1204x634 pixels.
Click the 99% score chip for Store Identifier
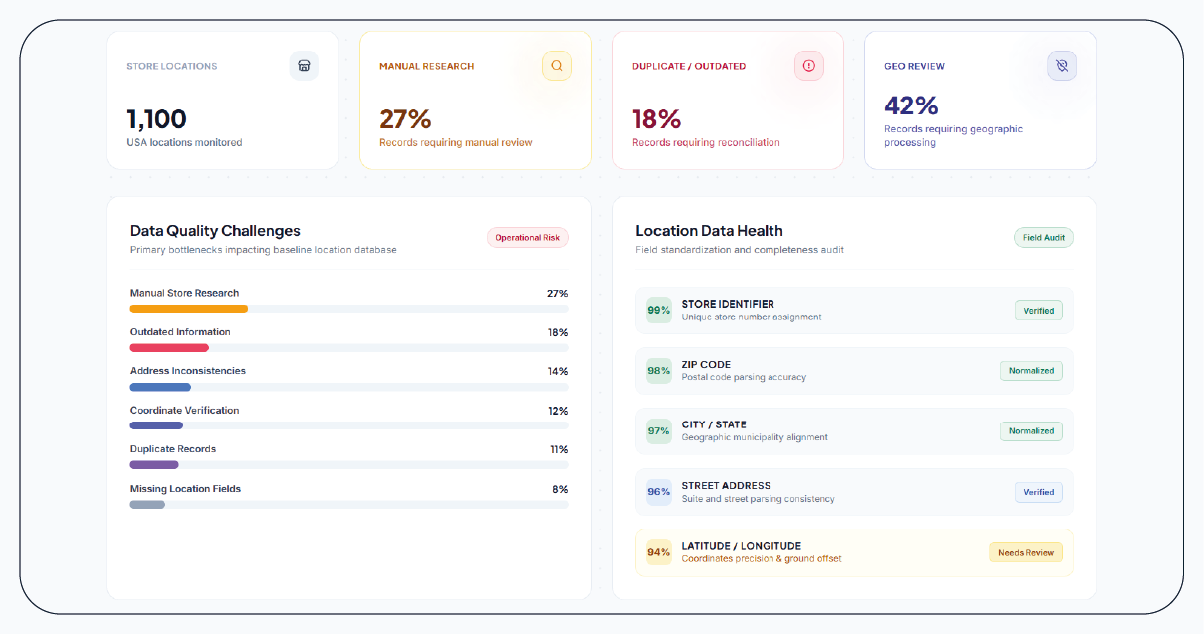tap(659, 310)
